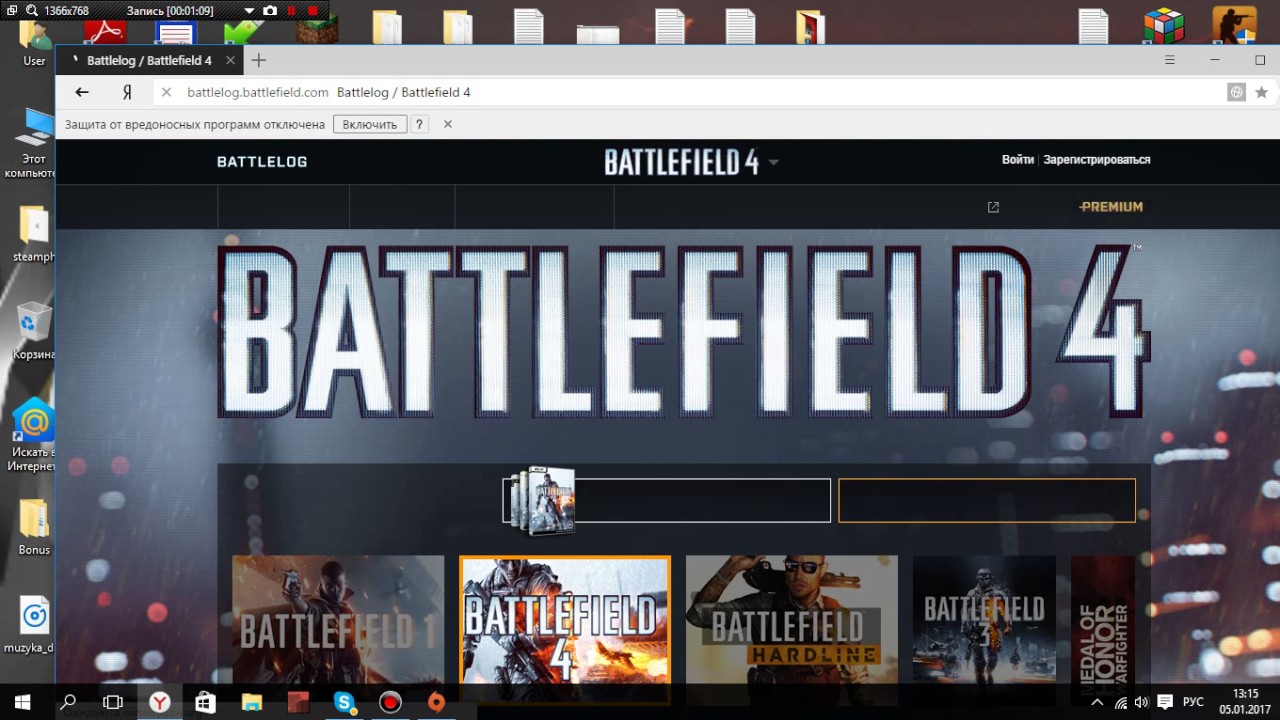Open Origin from the taskbar
The width and height of the screenshot is (1280, 720).
coord(436,702)
